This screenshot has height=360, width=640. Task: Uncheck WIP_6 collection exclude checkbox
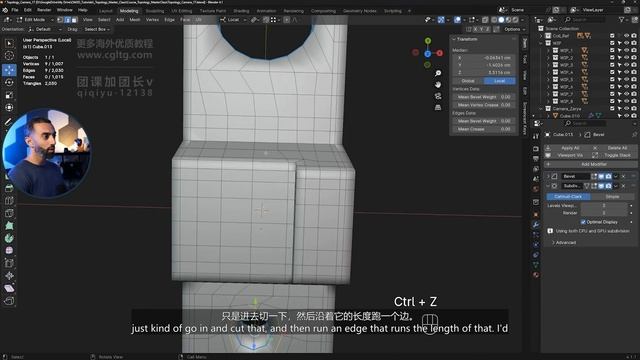pyautogui.click(x=612, y=87)
